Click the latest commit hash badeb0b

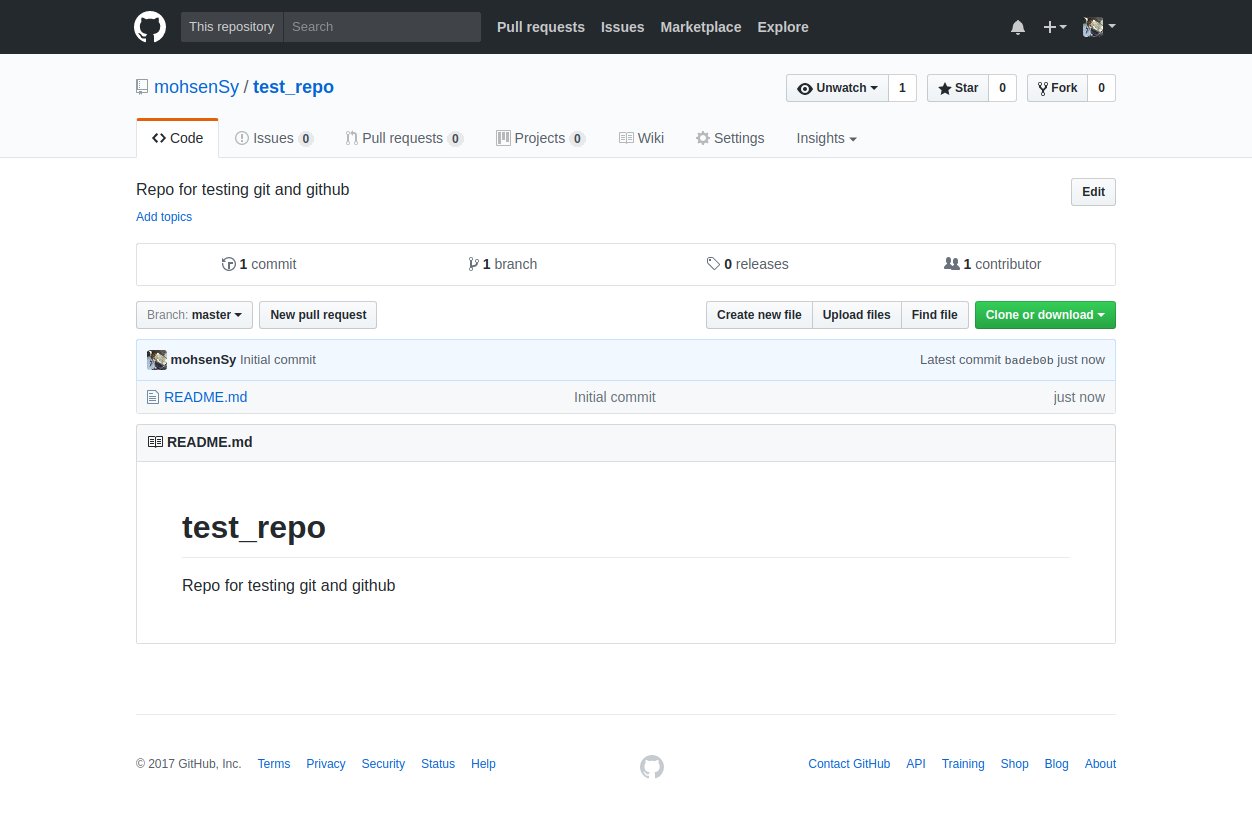[x=1029, y=360]
